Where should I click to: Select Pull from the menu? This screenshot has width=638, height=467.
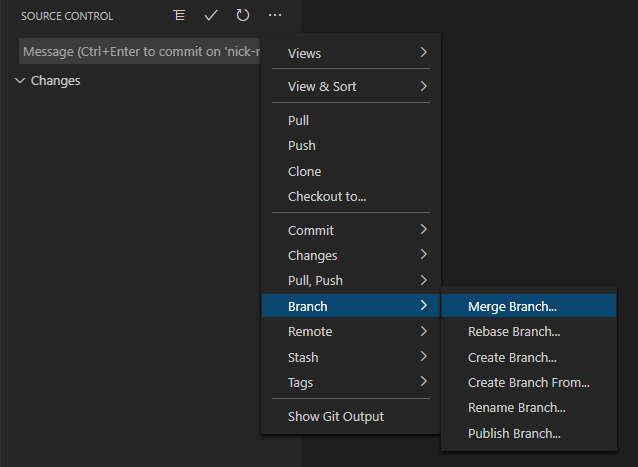pyautogui.click(x=351, y=120)
